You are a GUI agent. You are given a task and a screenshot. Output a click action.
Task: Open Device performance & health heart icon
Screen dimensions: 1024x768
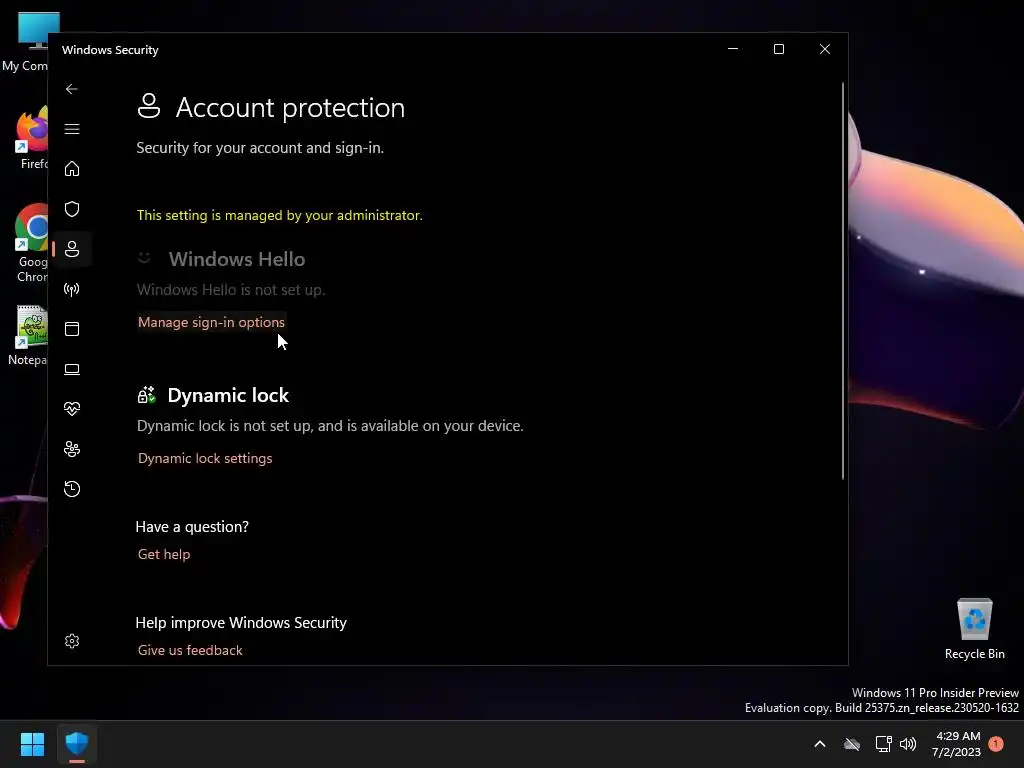[x=72, y=409]
